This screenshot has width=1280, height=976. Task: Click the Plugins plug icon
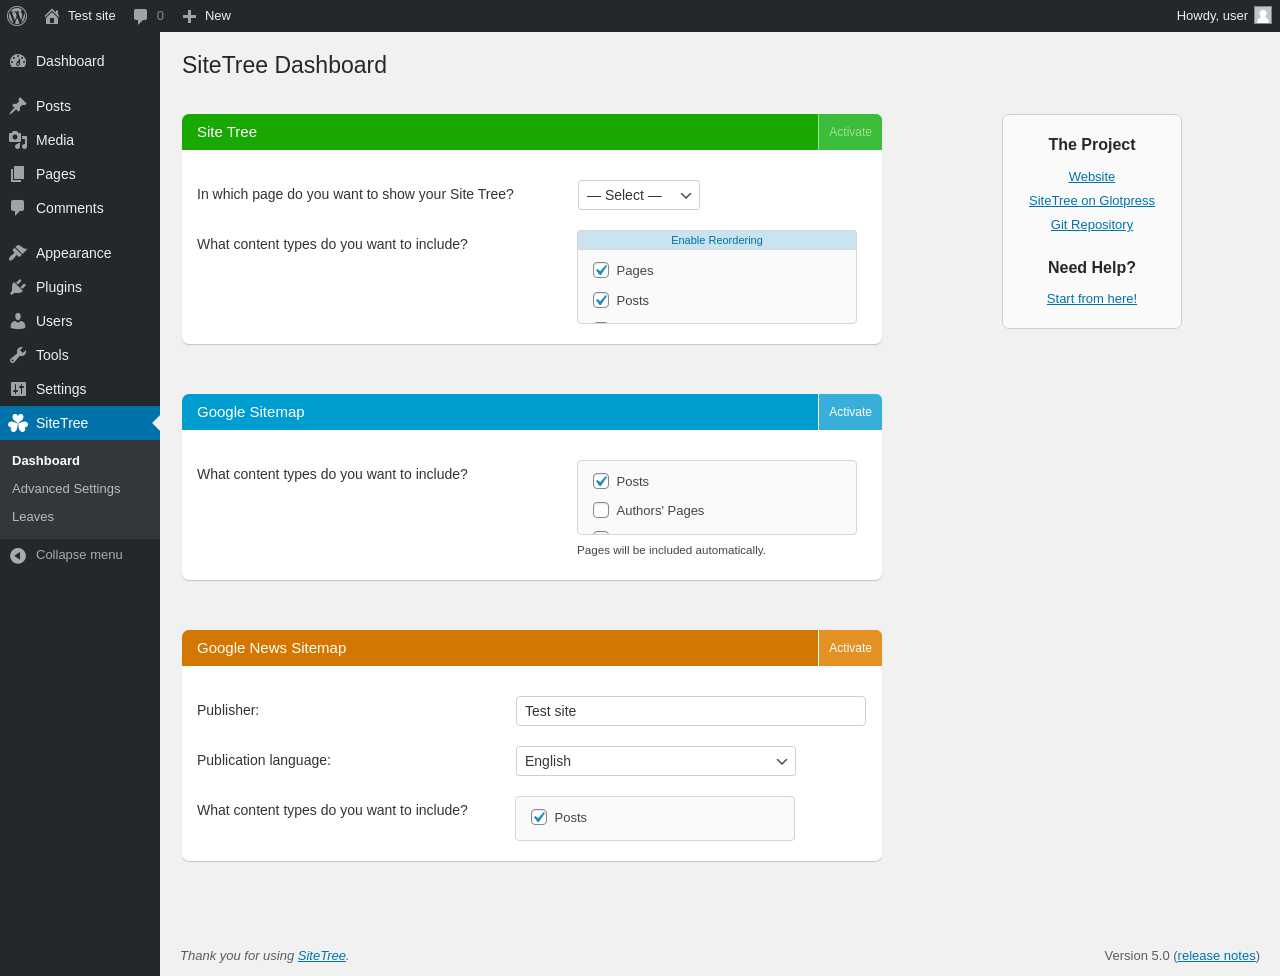18,287
